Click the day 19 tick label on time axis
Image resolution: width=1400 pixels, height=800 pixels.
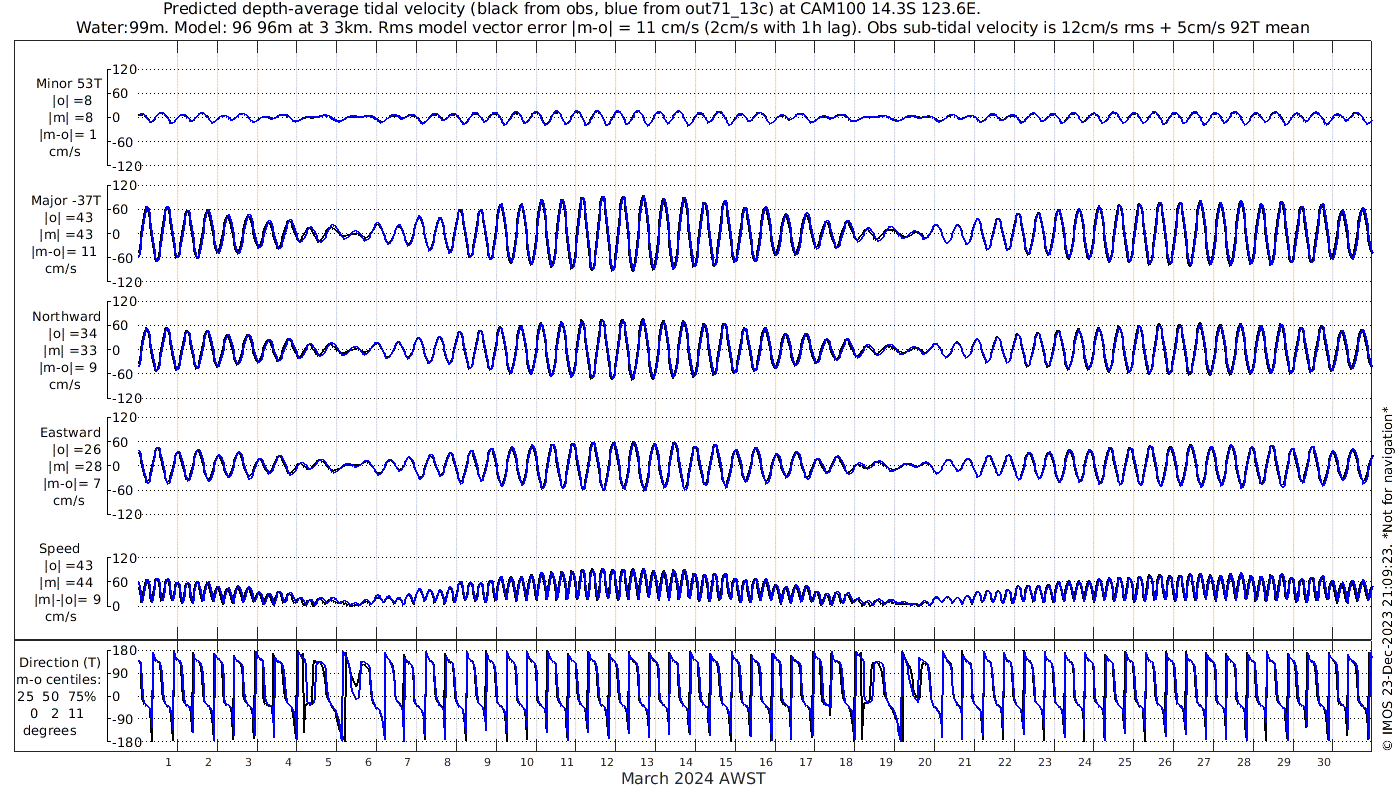885,762
